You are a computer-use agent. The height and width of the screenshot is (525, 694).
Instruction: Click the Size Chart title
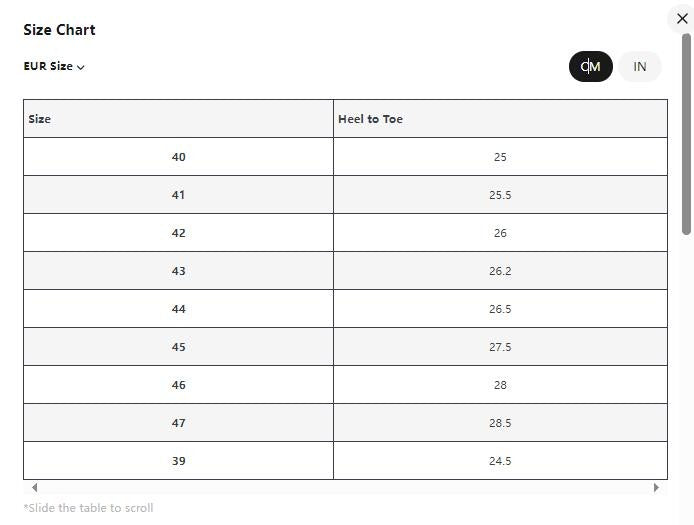59,30
